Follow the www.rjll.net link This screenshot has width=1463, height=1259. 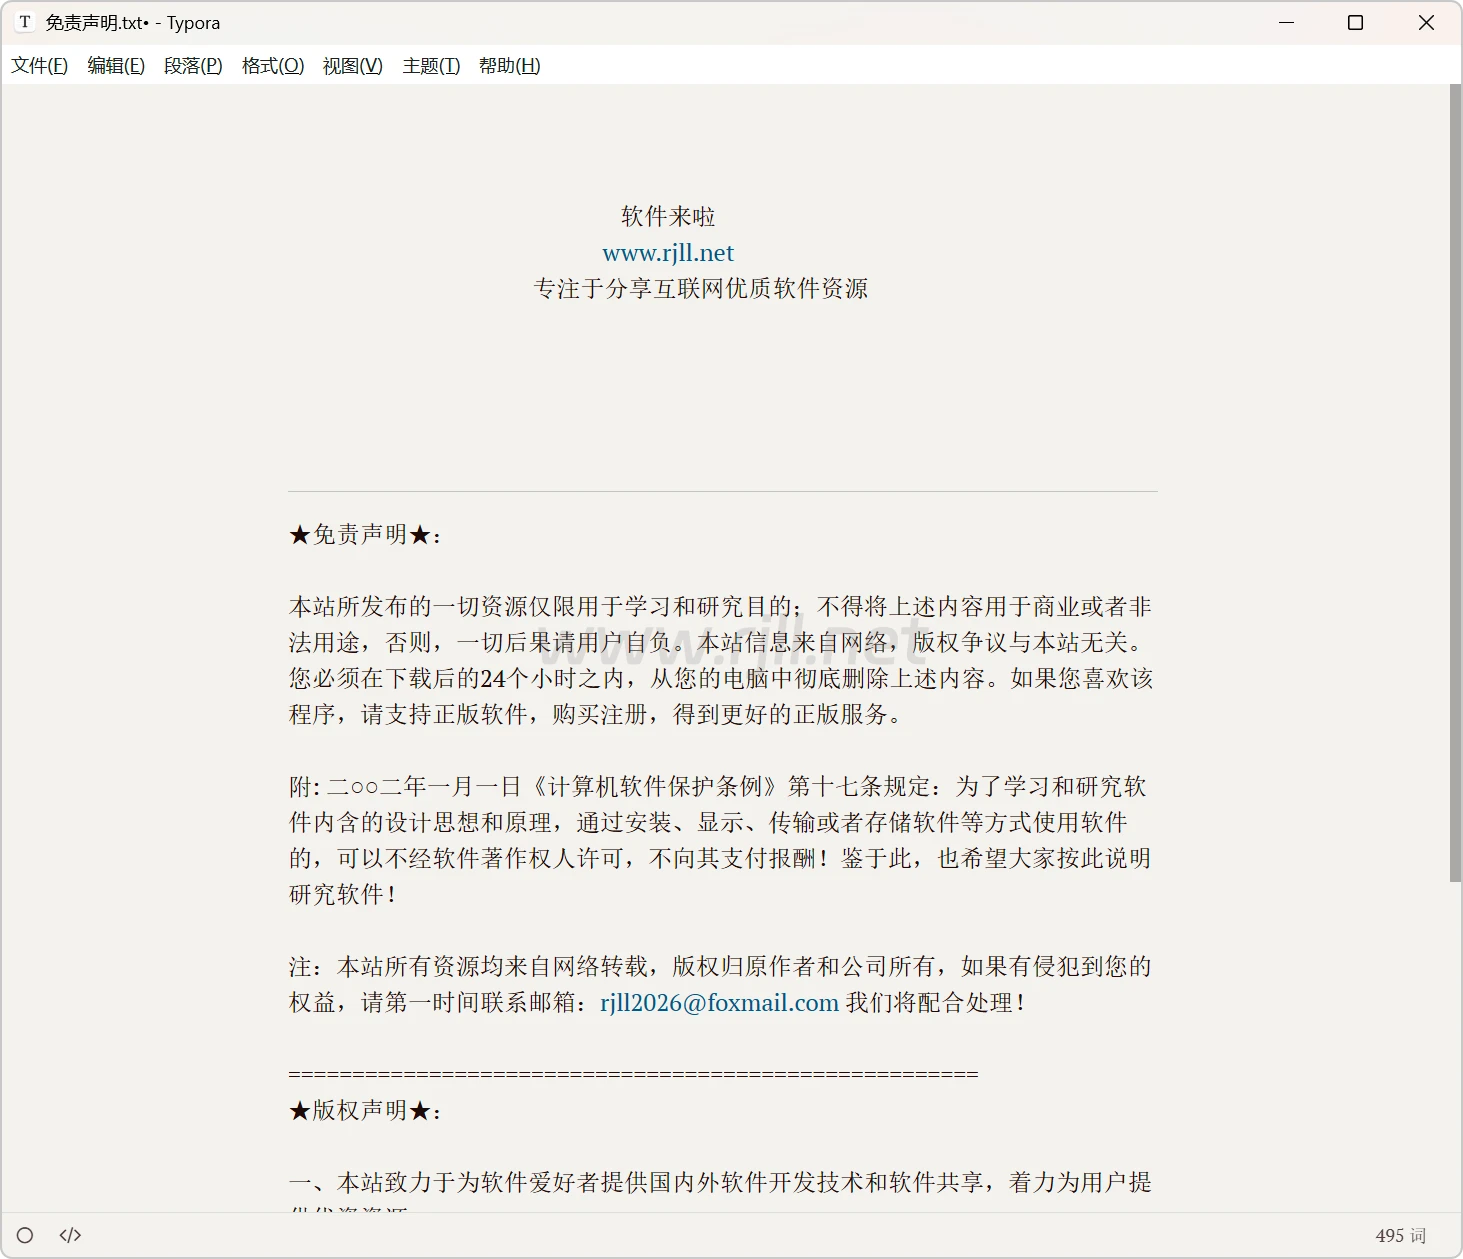click(668, 253)
